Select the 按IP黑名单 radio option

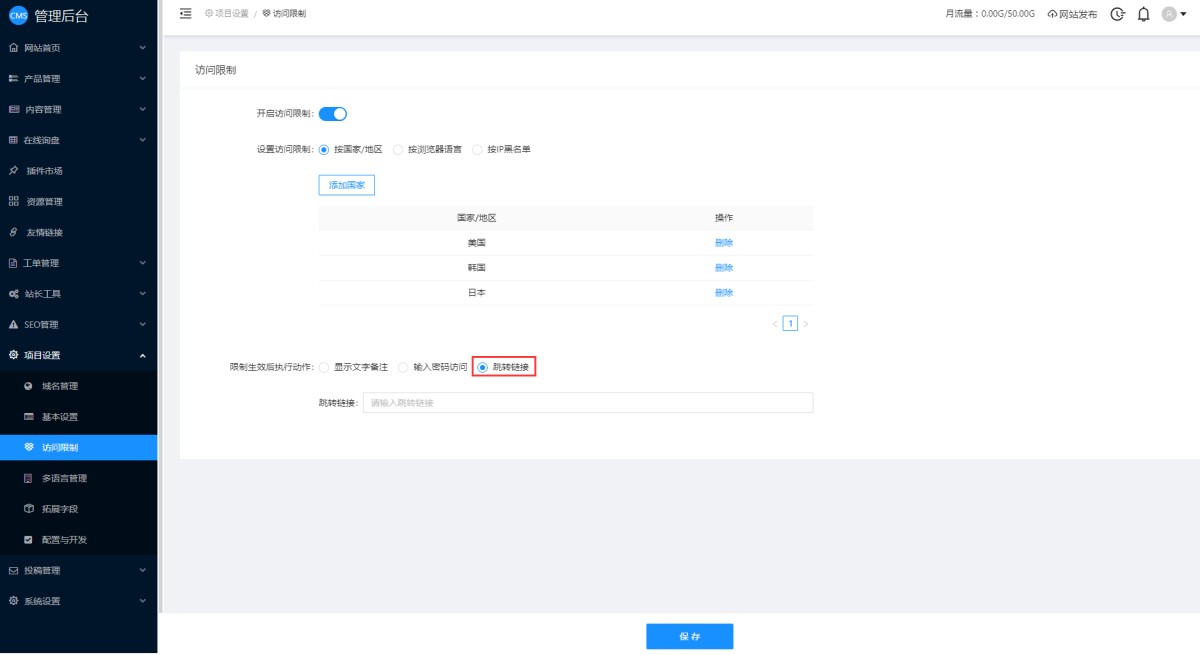[x=478, y=150]
